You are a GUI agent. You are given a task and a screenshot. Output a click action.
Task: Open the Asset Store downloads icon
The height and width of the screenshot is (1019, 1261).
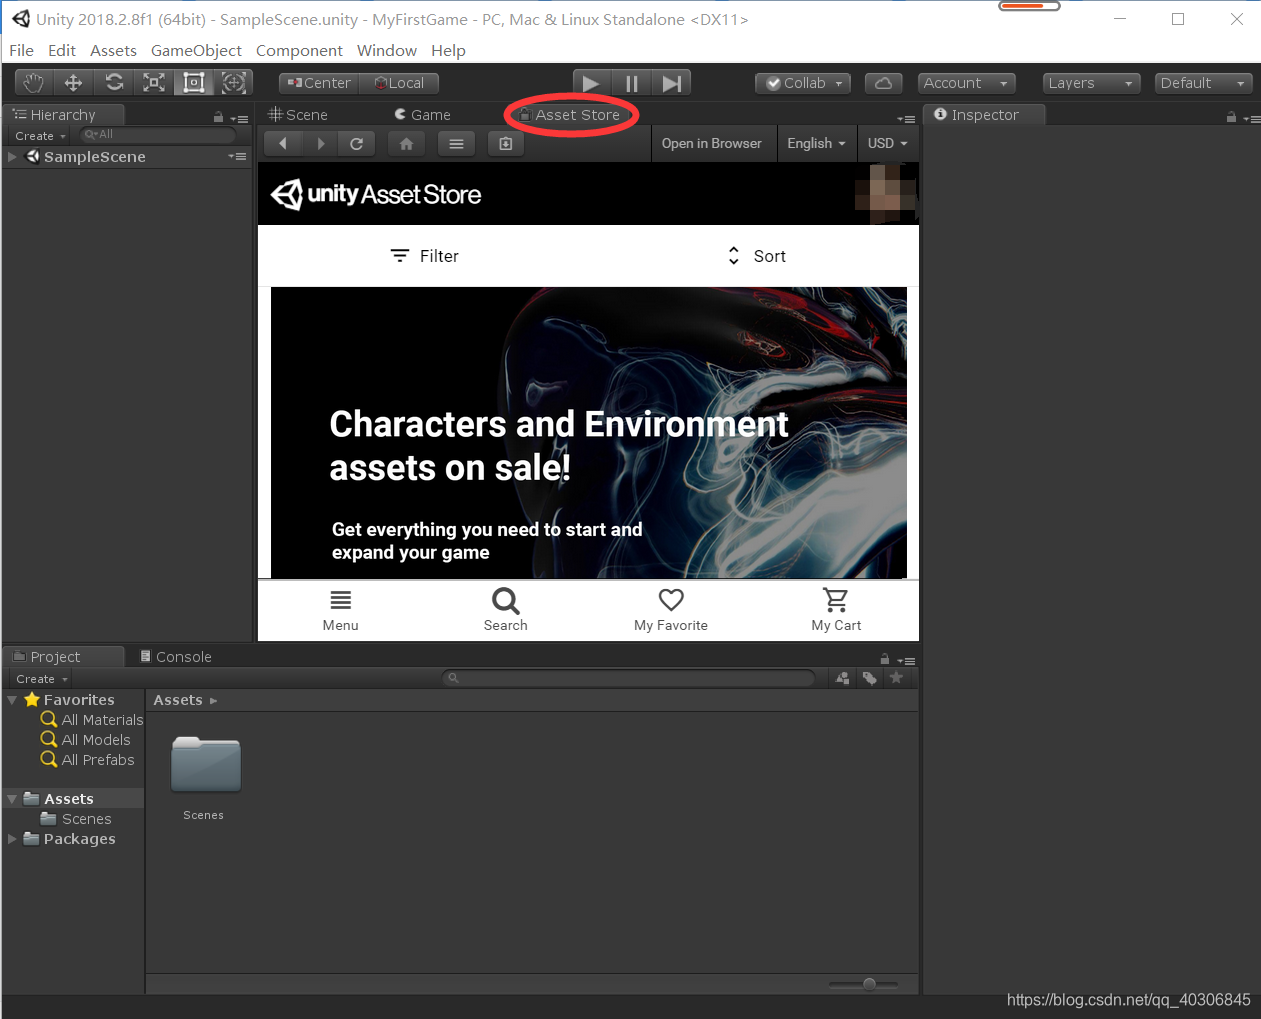pyautogui.click(x=506, y=144)
